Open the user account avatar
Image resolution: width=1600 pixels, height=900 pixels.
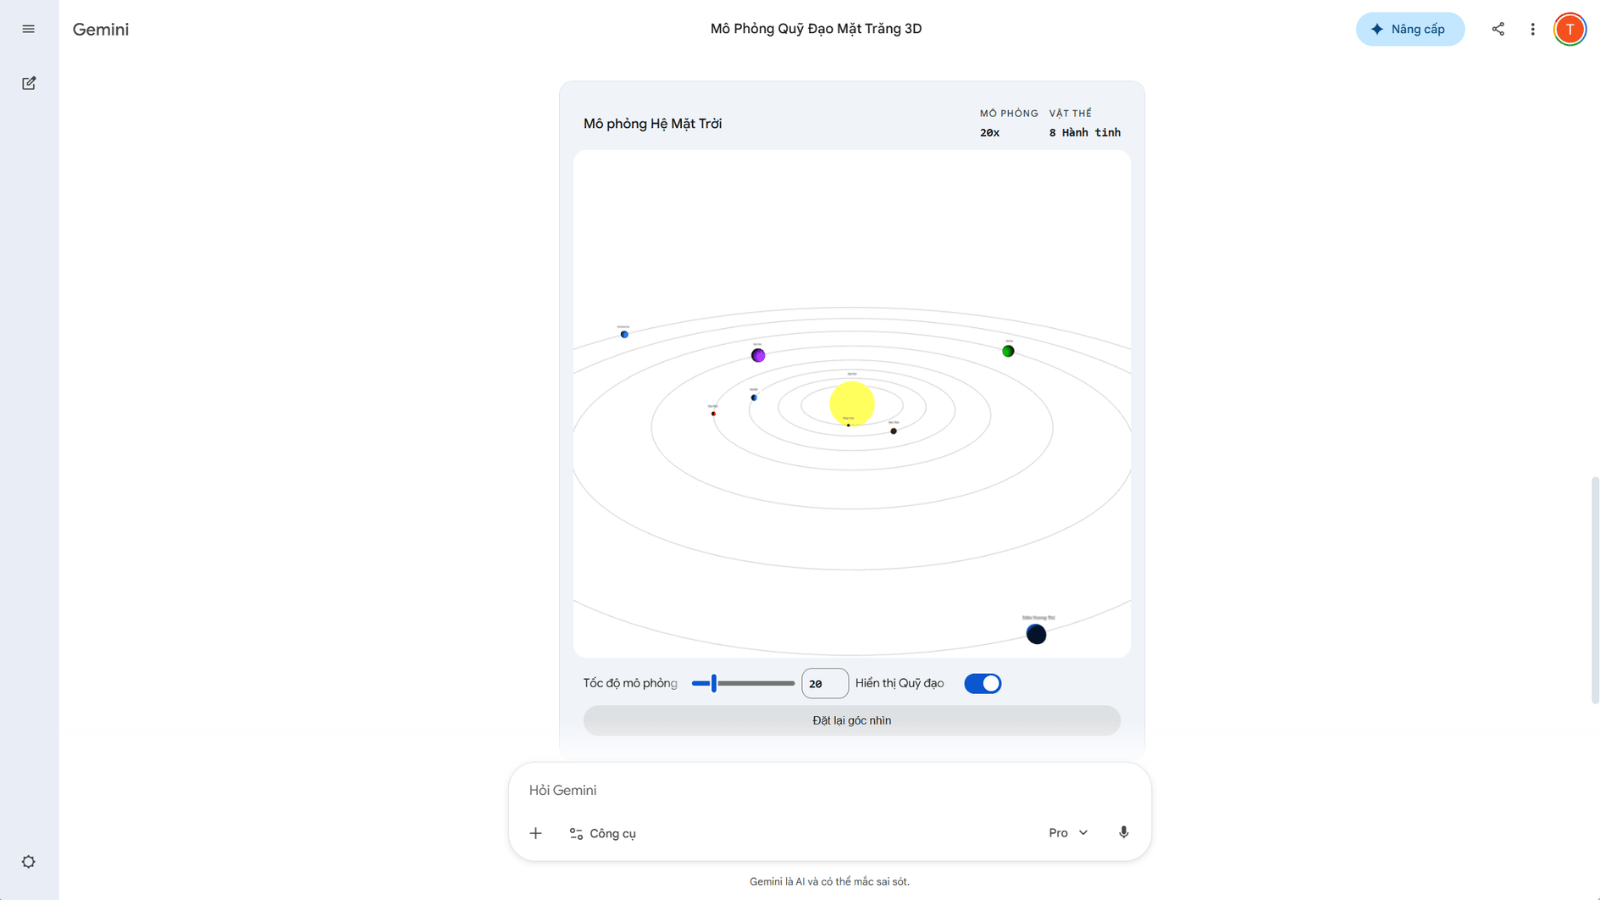[1569, 29]
